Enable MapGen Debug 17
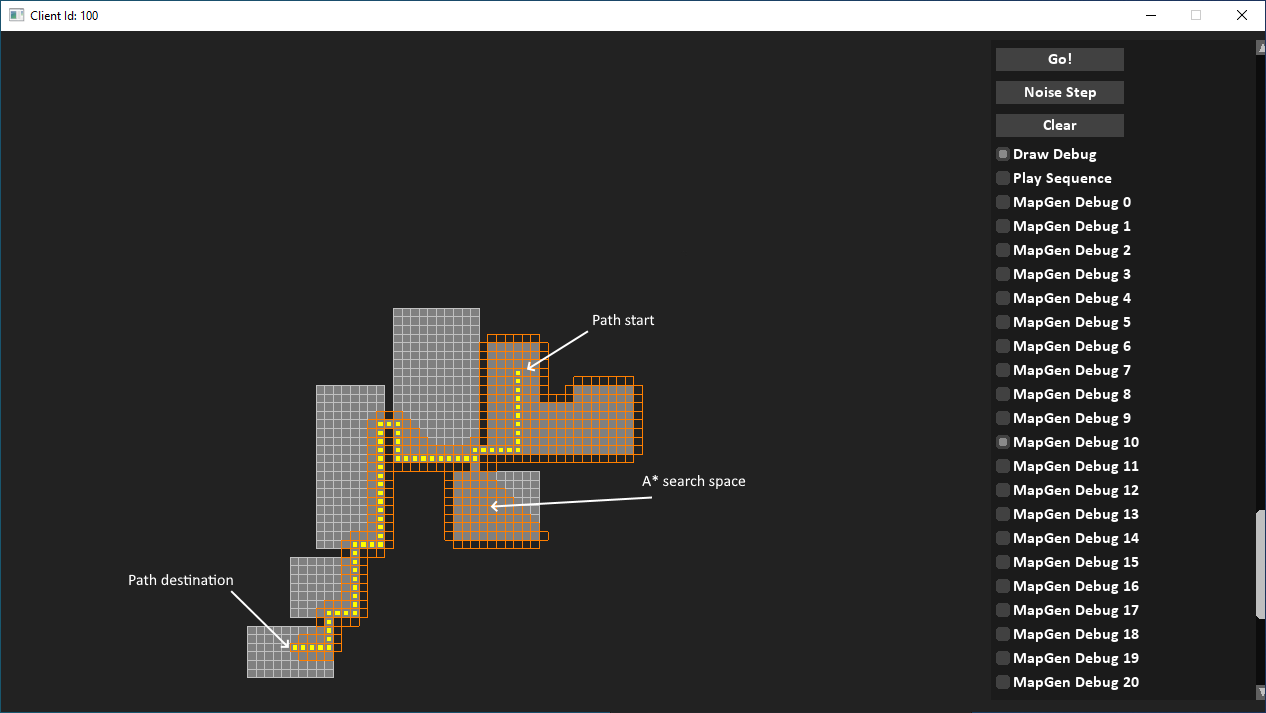 point(1002,609)
